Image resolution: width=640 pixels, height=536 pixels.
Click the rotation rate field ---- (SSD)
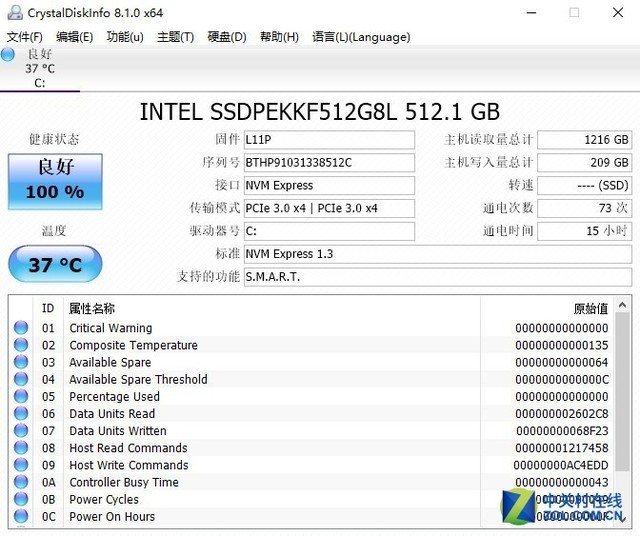[584, 186]
